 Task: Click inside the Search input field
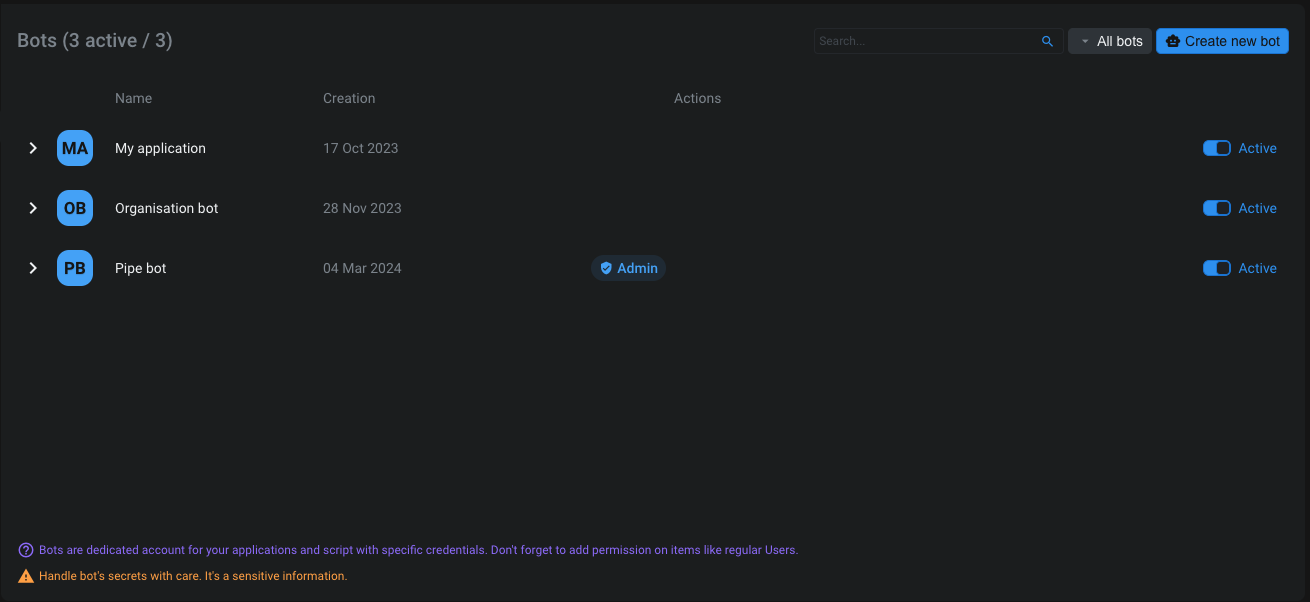click(x=925, y=41)
